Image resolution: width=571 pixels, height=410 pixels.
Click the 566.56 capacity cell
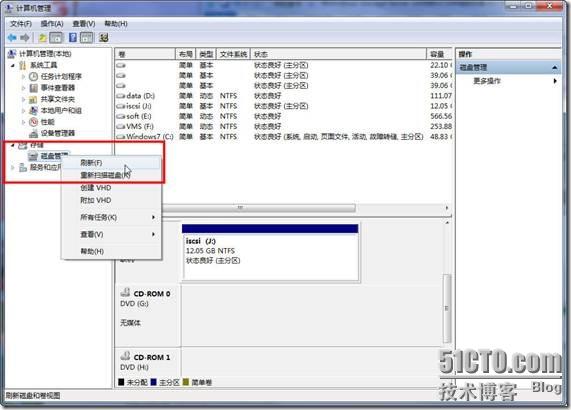[x=441, y=116]
